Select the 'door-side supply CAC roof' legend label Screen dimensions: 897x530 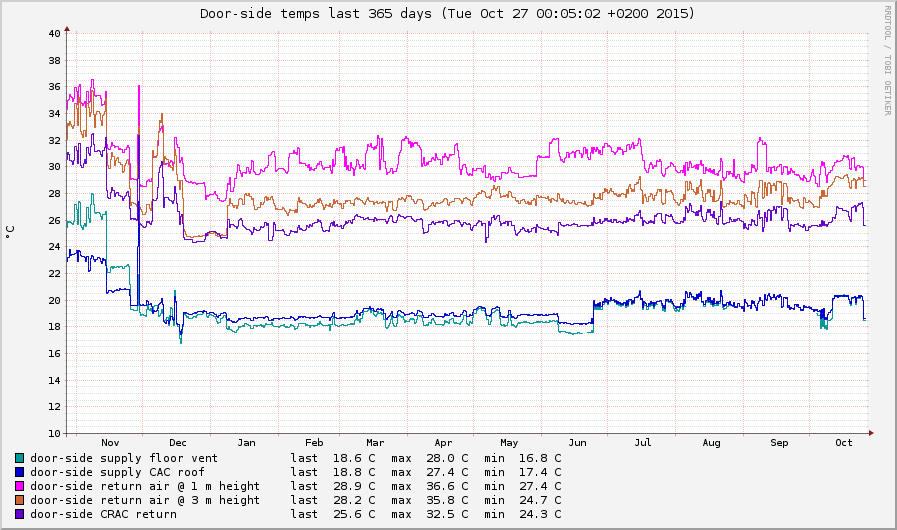point(117,472)
